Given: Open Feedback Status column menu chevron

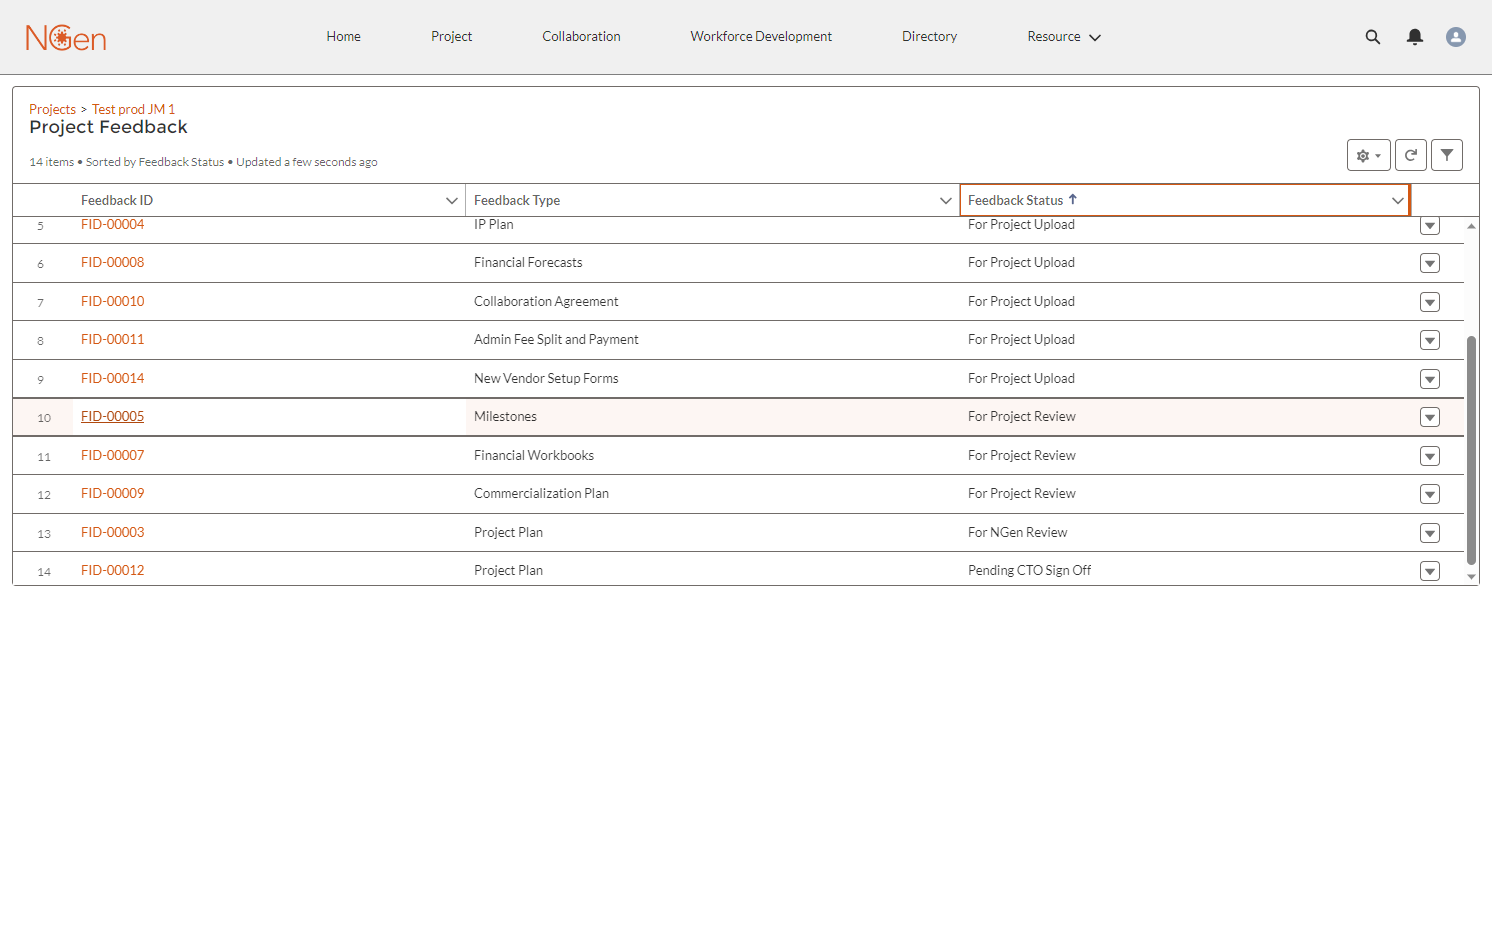Looking at the screenshot, I should coord(1398,201).
